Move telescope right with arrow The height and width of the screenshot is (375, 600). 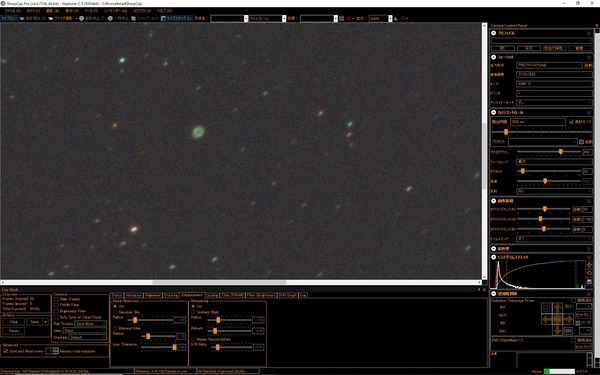click(x=568, y=319)
